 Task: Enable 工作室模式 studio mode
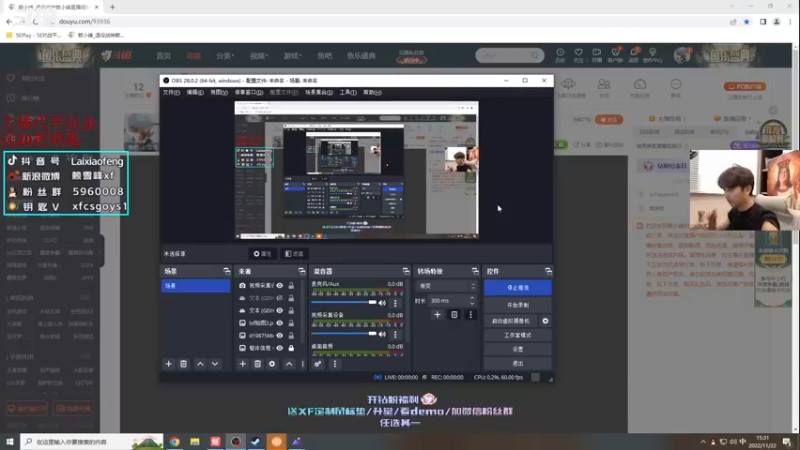pyautogui.click(x=518, y=335)
